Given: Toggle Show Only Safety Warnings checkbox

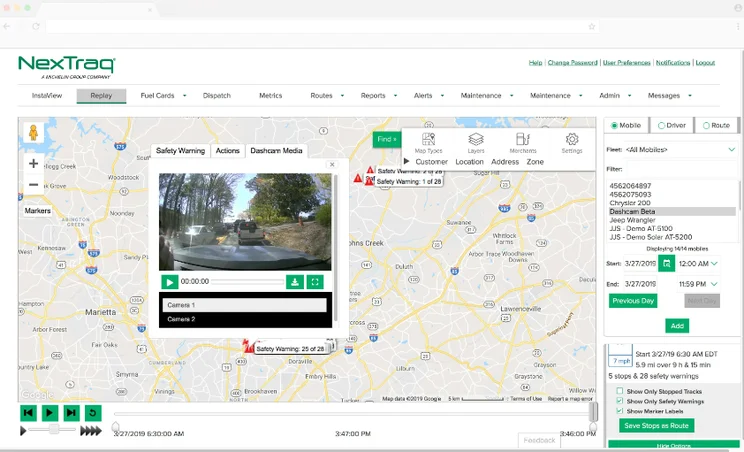Looking at the screenshot, I should pyautogui.click(x=620, y=401).
